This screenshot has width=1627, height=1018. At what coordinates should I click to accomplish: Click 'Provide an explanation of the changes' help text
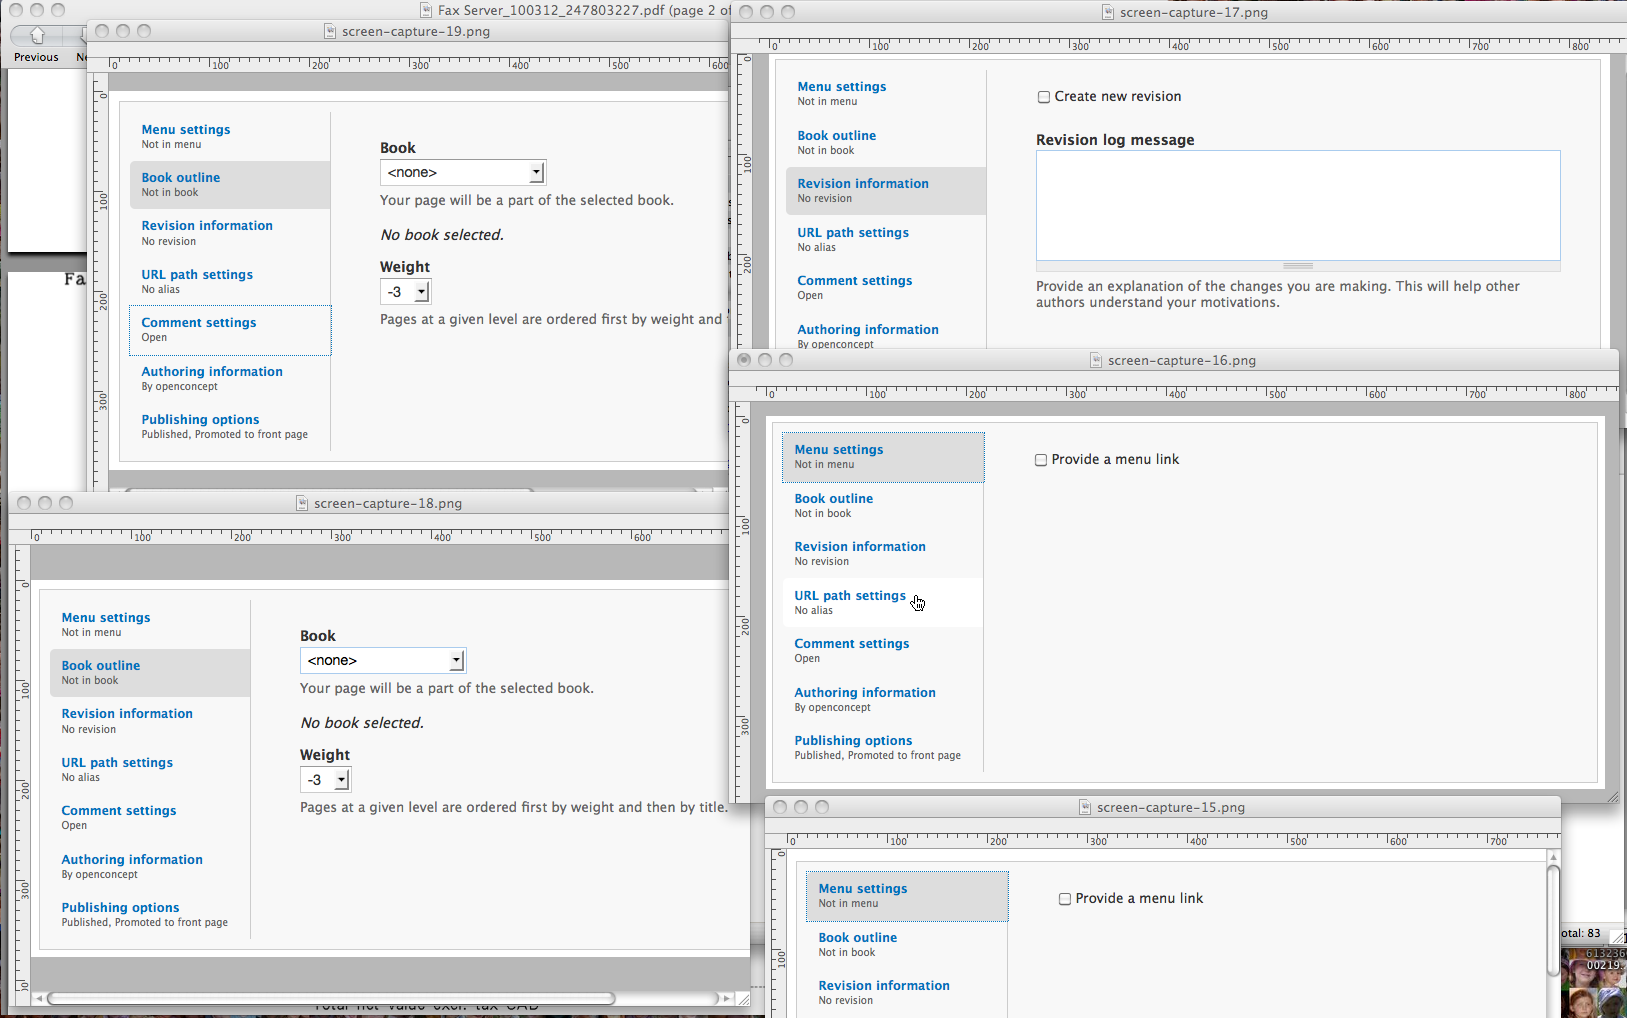coord(1278,294)
